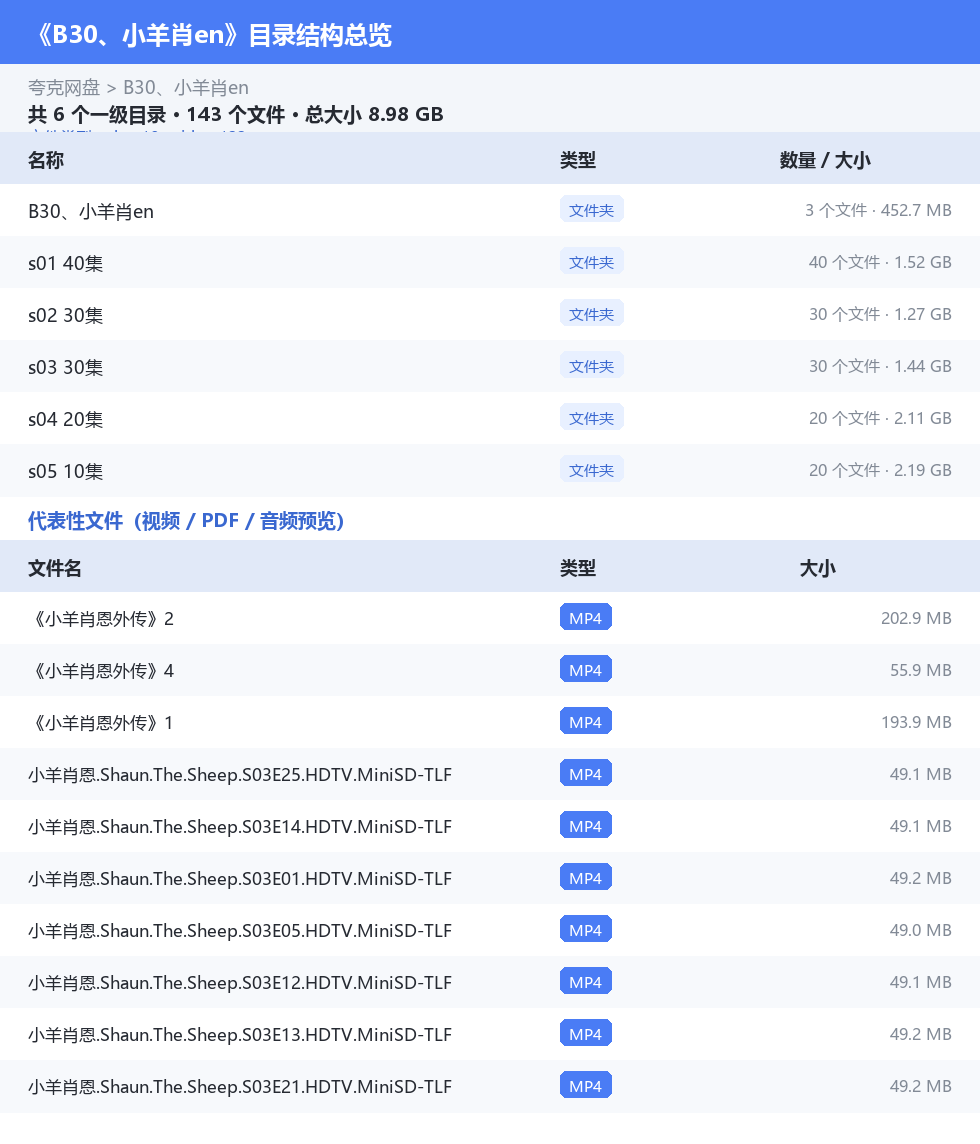Click the size text 30 个文件 · 1.44 GB

(x=880, y=366)
